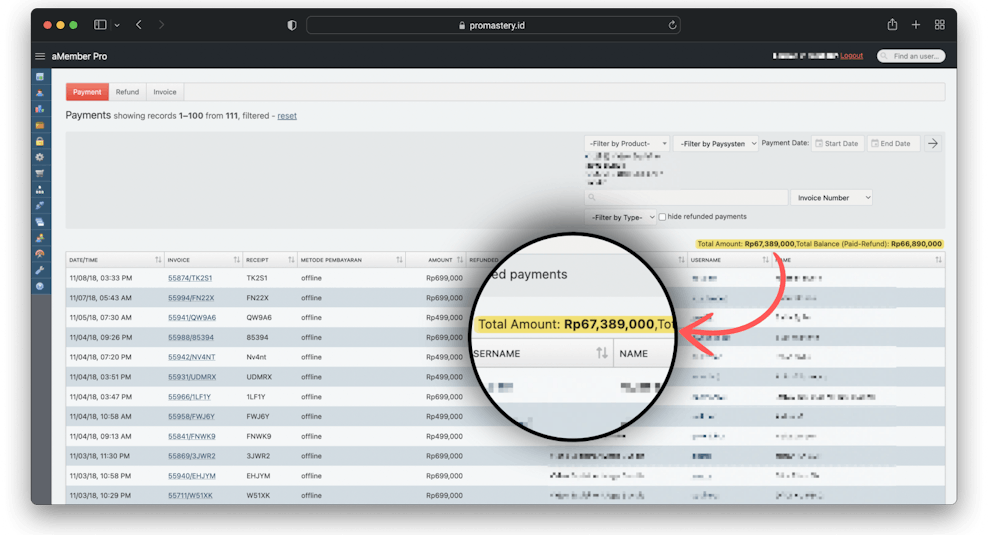Click Safari privacy shield icon
The width and height of the screenshot is (988, 535).
pos(292,25)
